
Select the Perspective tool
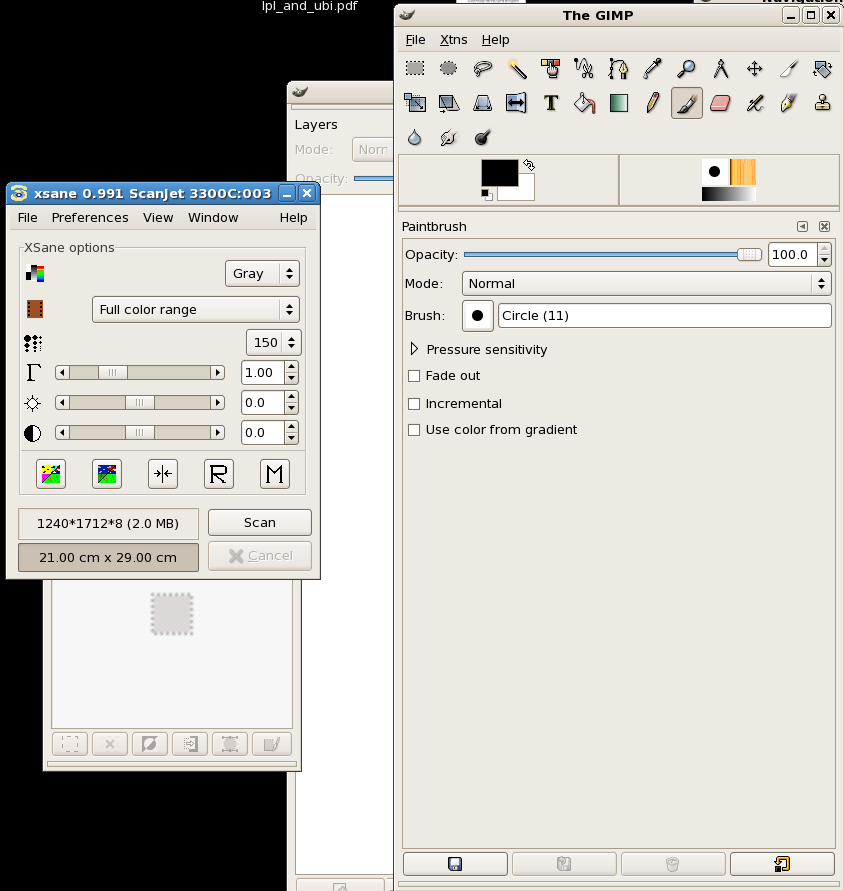[483, 103]
